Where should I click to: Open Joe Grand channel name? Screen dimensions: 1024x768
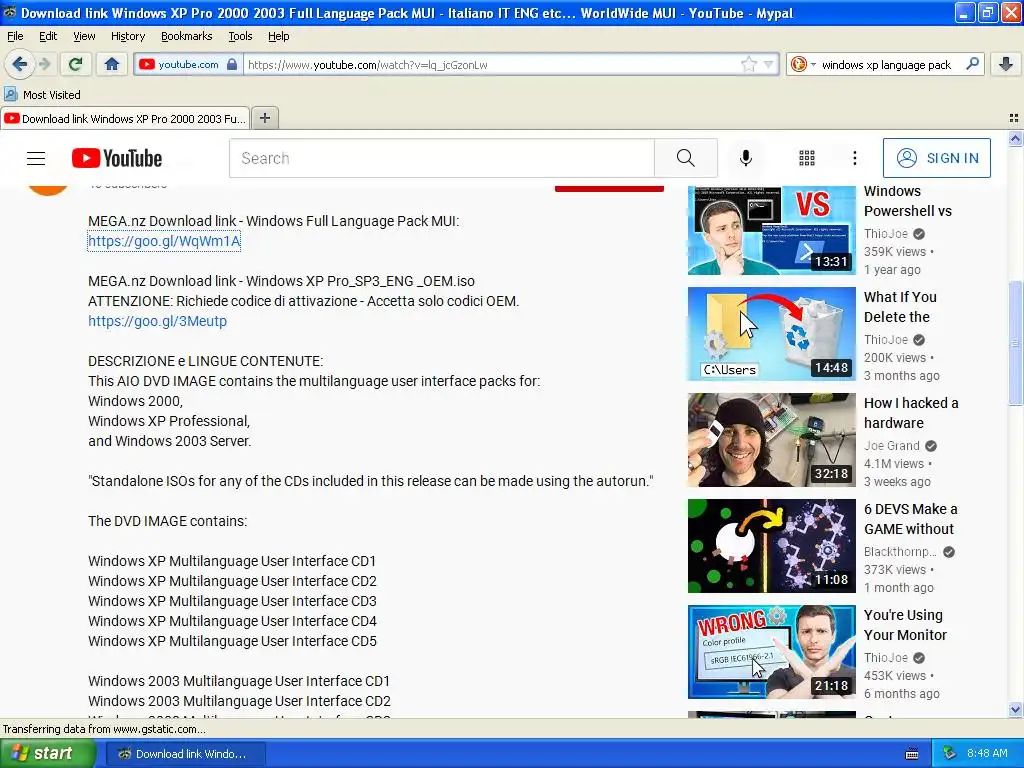click(891, 445)
